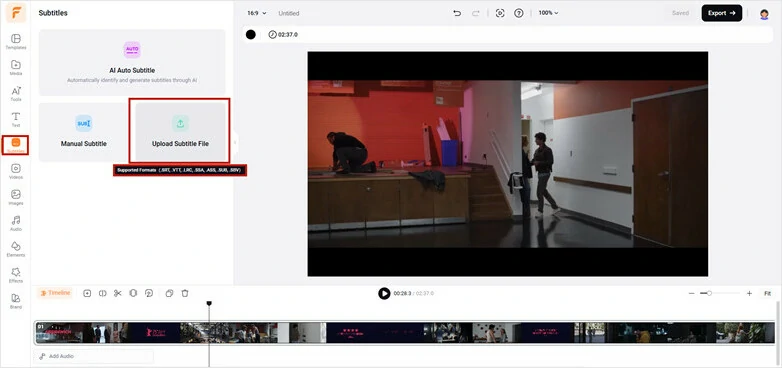Screen dimensions: 782x368
Task: Select video clip 01 in timeline
Action: pos(404,333)
